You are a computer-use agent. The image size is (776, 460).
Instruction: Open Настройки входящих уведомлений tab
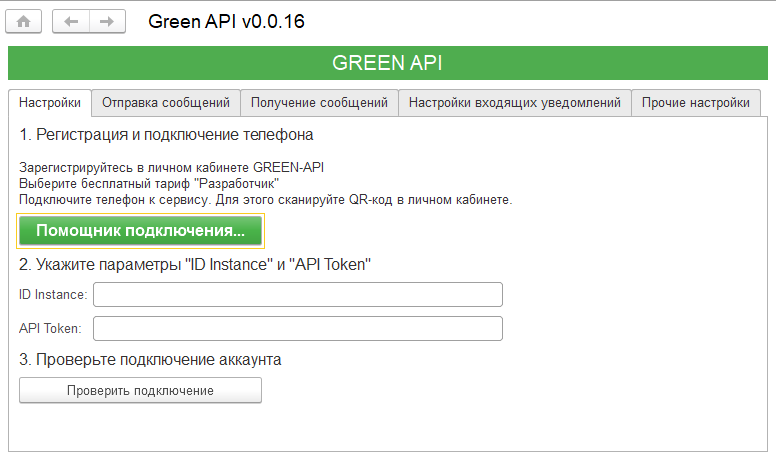pyautogui.click(x=515, y=102)
